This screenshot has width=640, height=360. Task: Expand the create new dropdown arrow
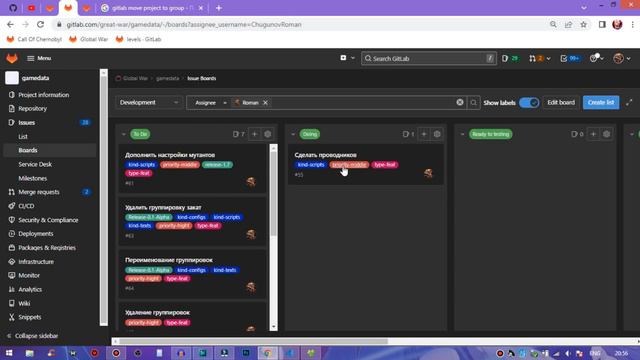[x=353, y=58]
